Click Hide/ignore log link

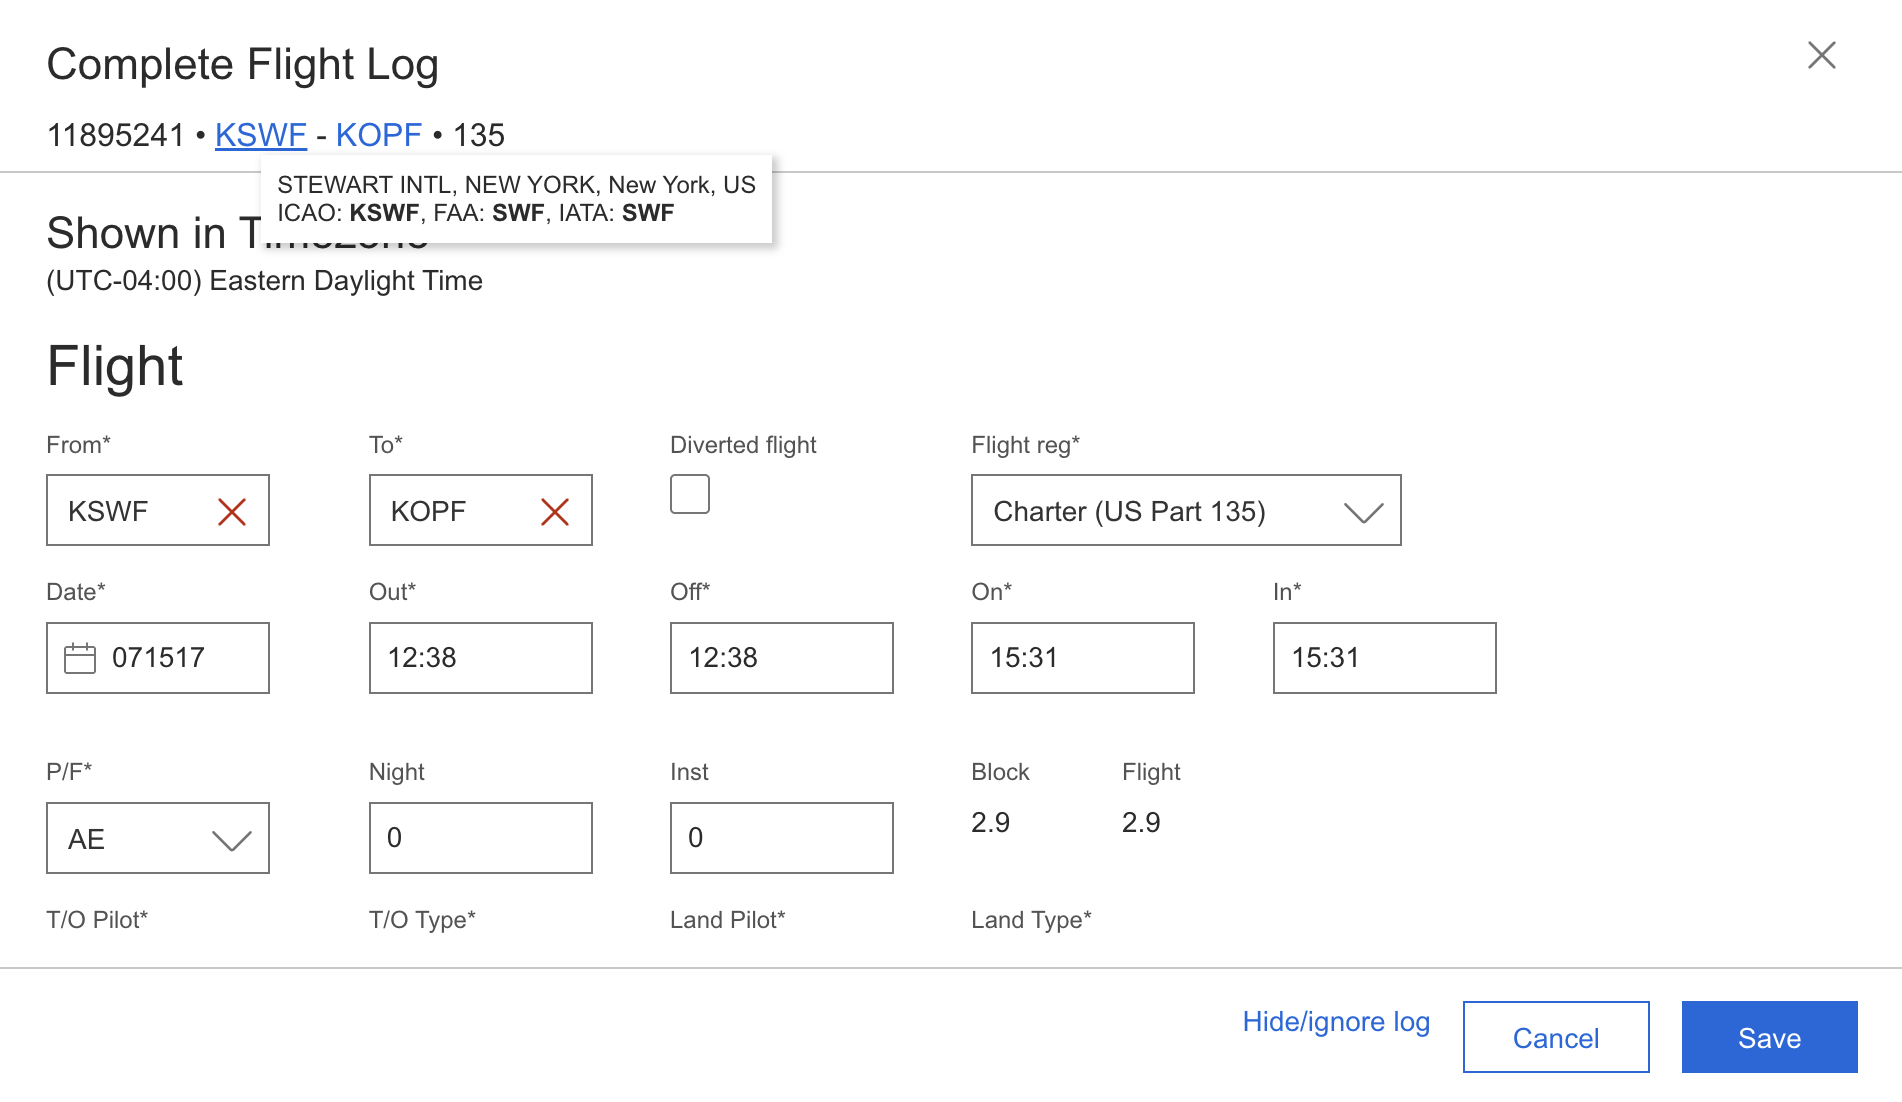1336,1022
